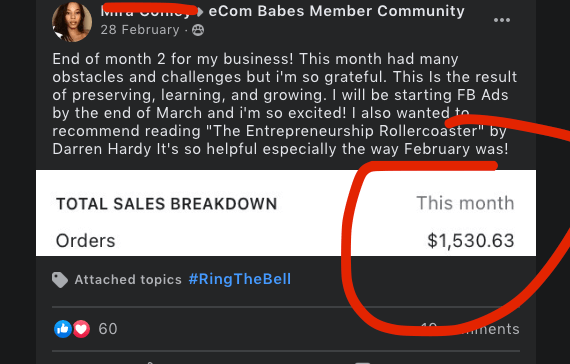Click the Orders row label
The image size is (570, 364).
(85, 241)
